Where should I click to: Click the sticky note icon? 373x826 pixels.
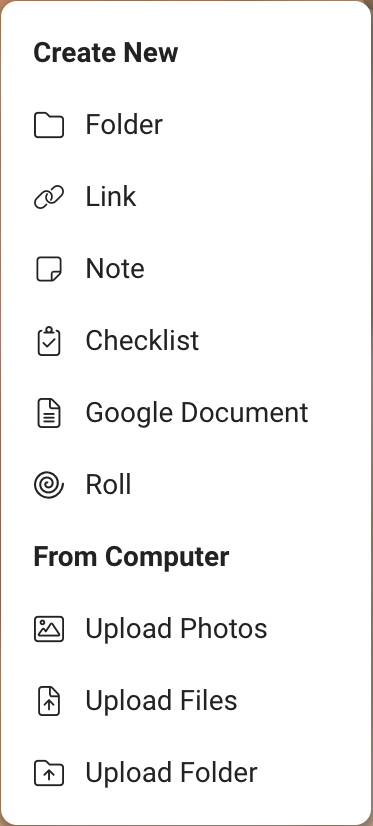(49, 269)
